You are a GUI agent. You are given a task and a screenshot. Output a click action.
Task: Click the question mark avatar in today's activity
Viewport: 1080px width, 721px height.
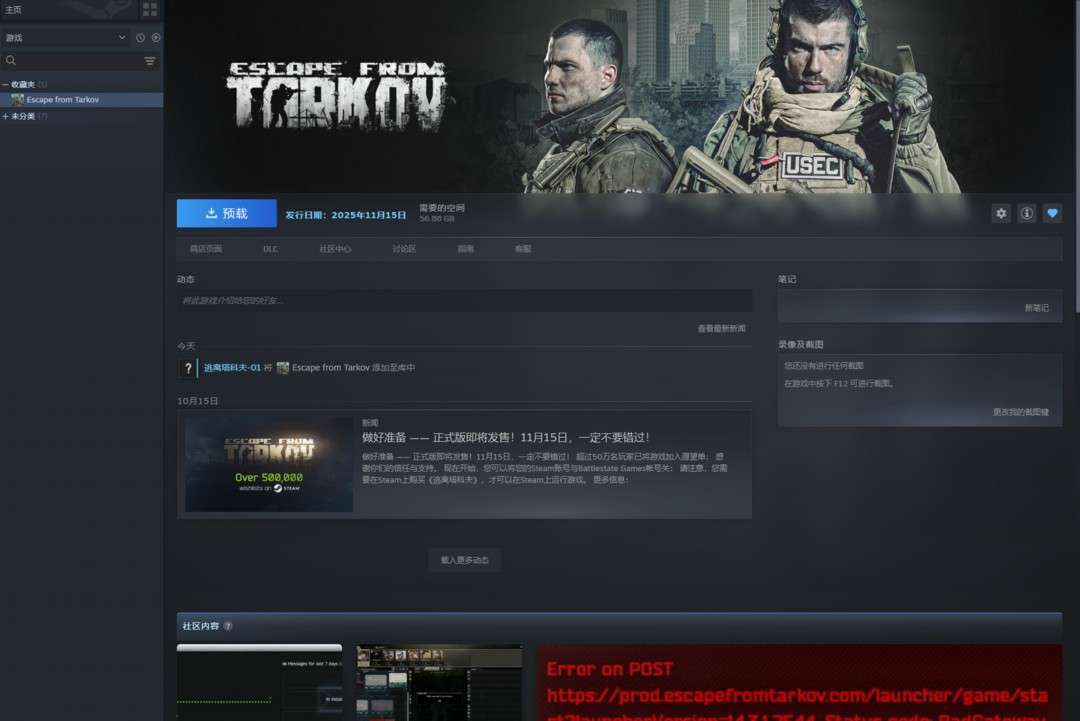tap(187, 368)
